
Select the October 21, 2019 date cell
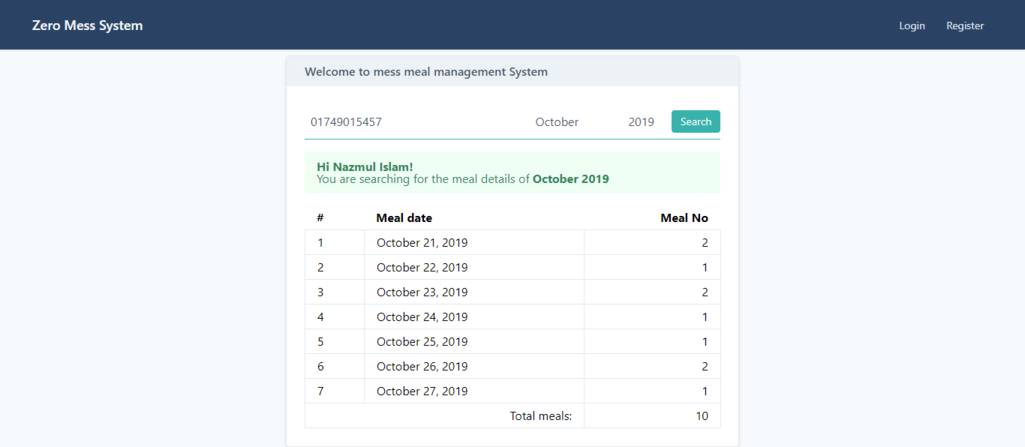[x=422, y=243]
